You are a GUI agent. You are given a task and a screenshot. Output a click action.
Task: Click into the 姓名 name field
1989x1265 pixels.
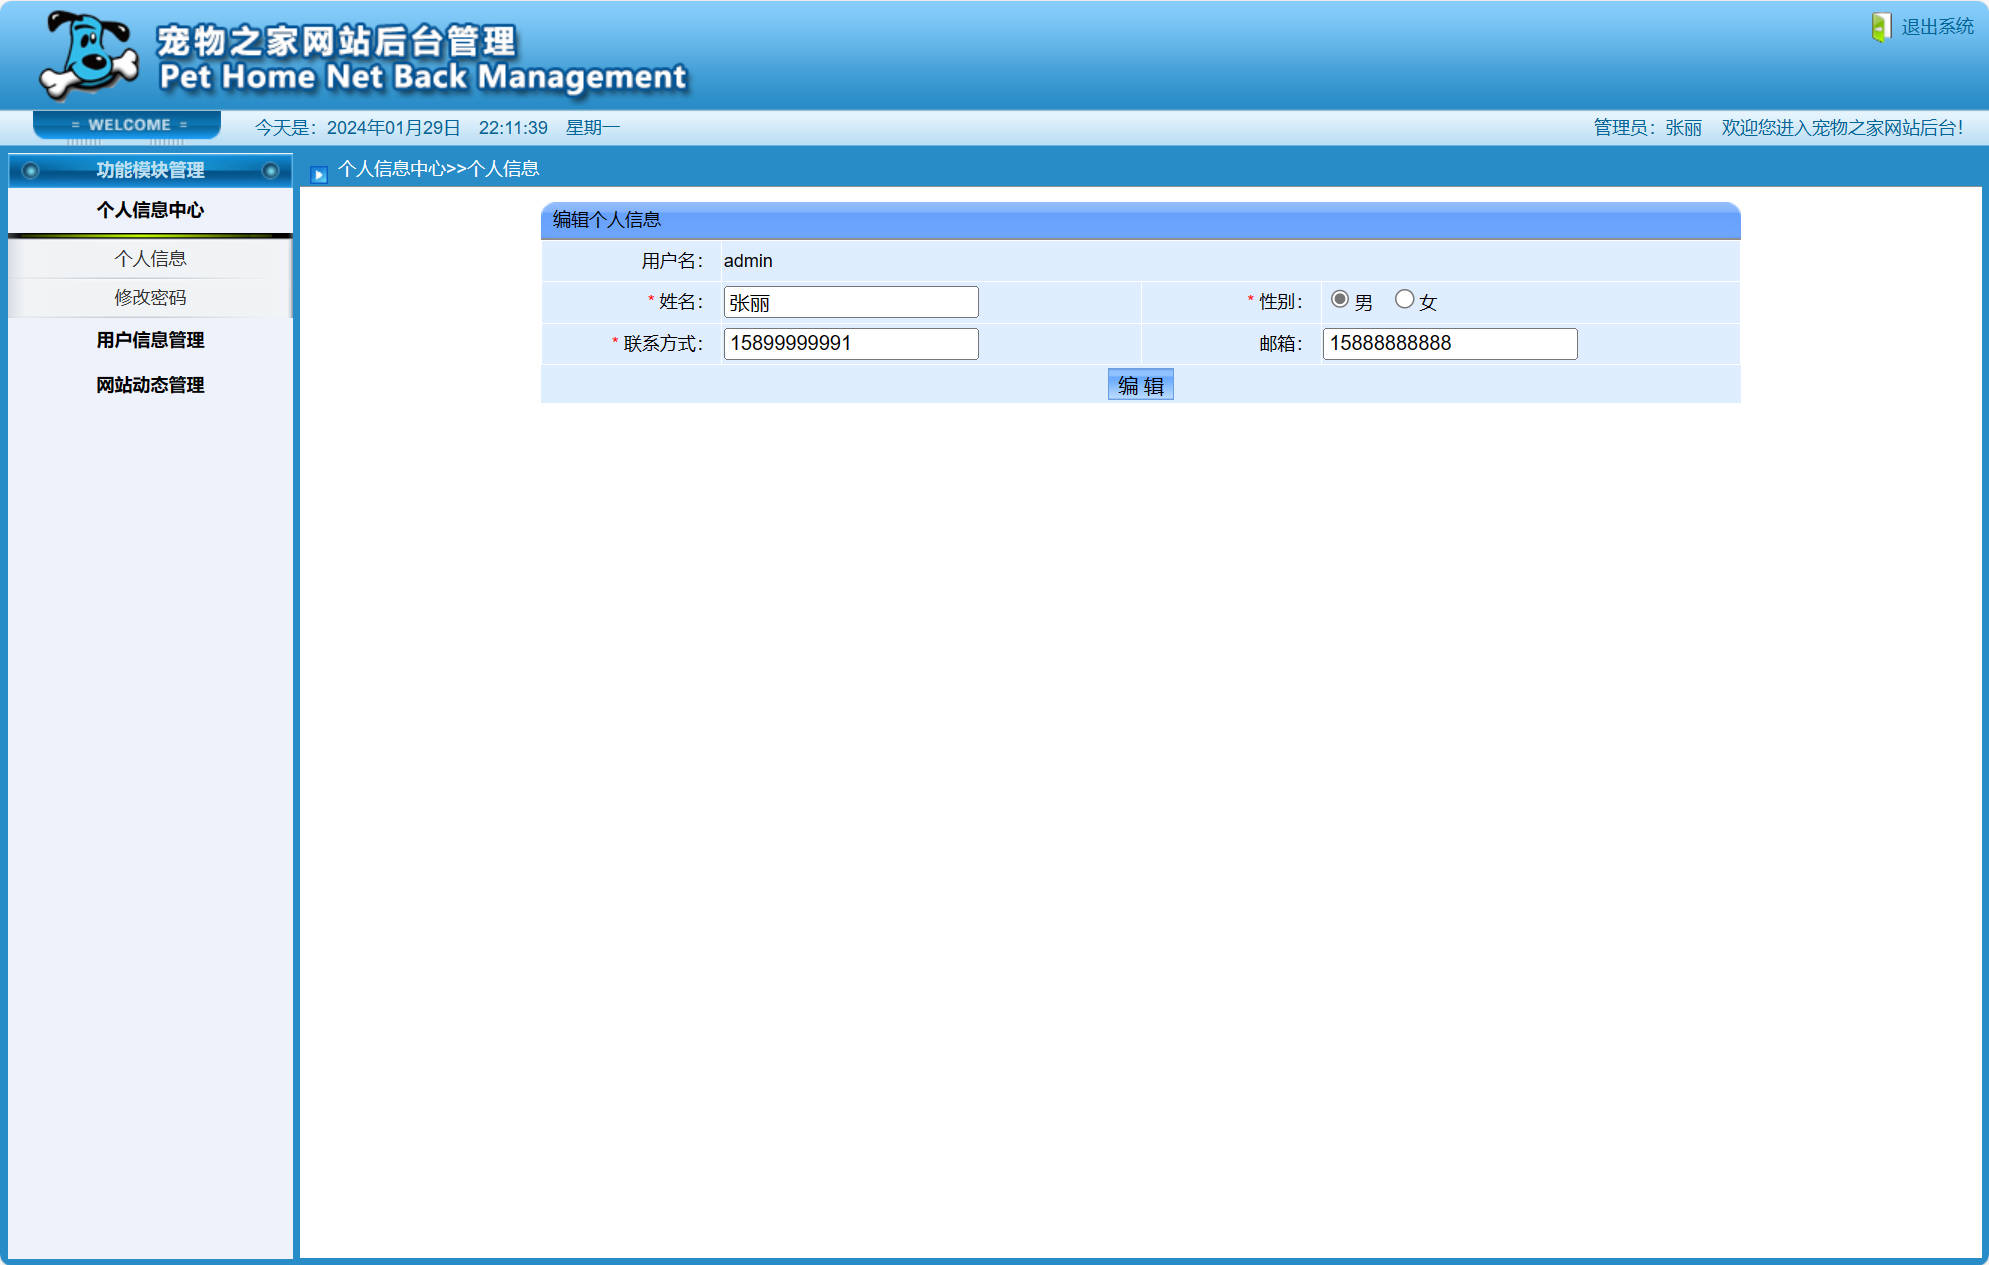pos(850,302)
